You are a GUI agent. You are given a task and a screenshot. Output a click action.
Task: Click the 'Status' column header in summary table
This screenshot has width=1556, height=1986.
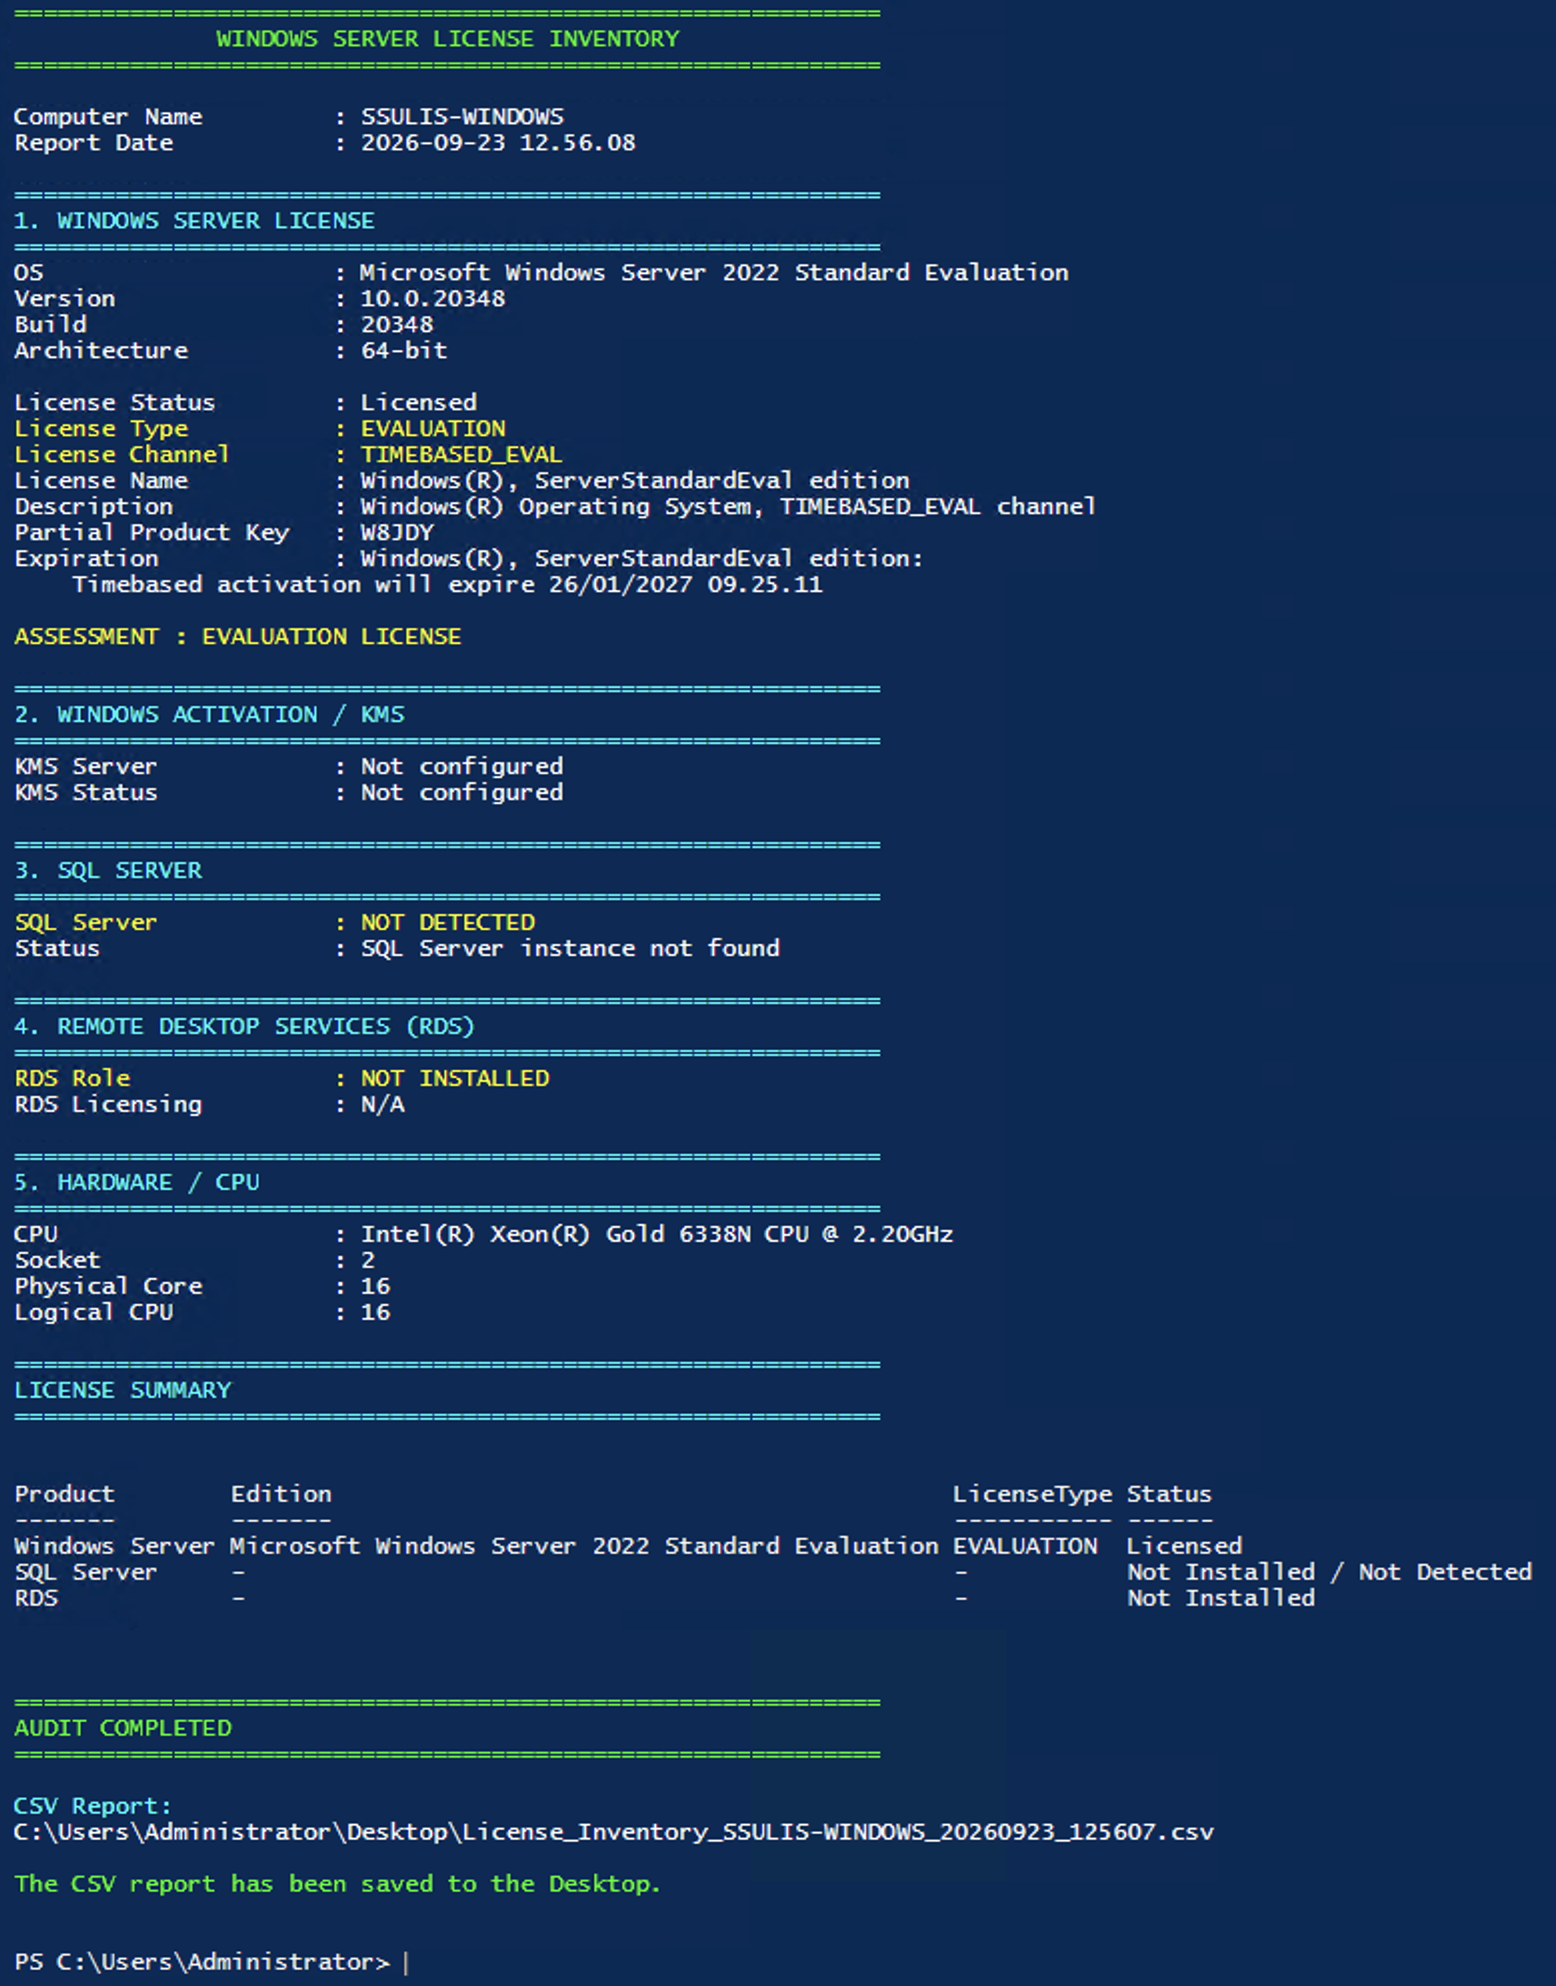(x=1169, y=1495)
